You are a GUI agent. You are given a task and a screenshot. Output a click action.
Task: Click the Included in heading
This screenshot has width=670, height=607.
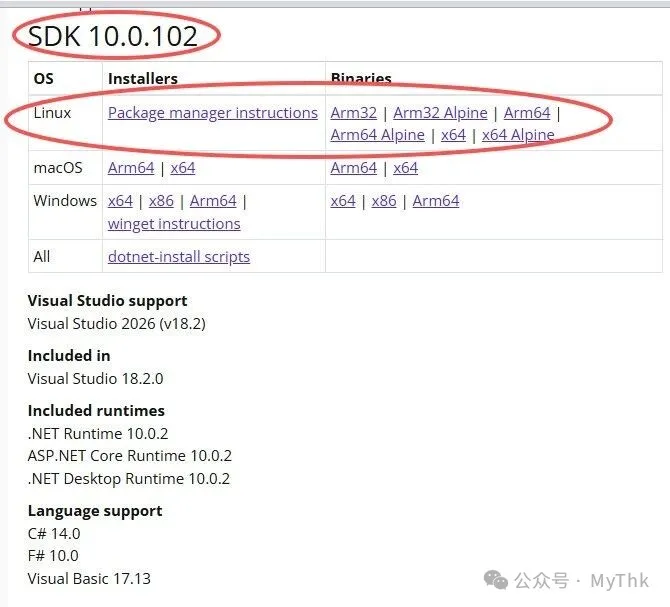pos(69,356)
